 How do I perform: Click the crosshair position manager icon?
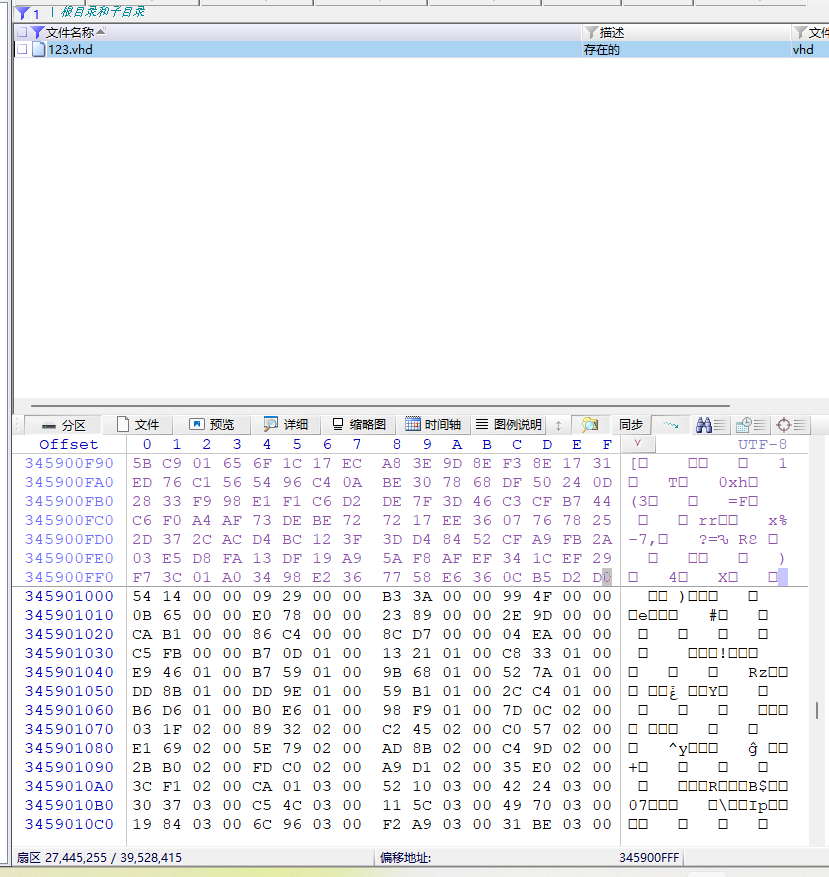point(790,425)
